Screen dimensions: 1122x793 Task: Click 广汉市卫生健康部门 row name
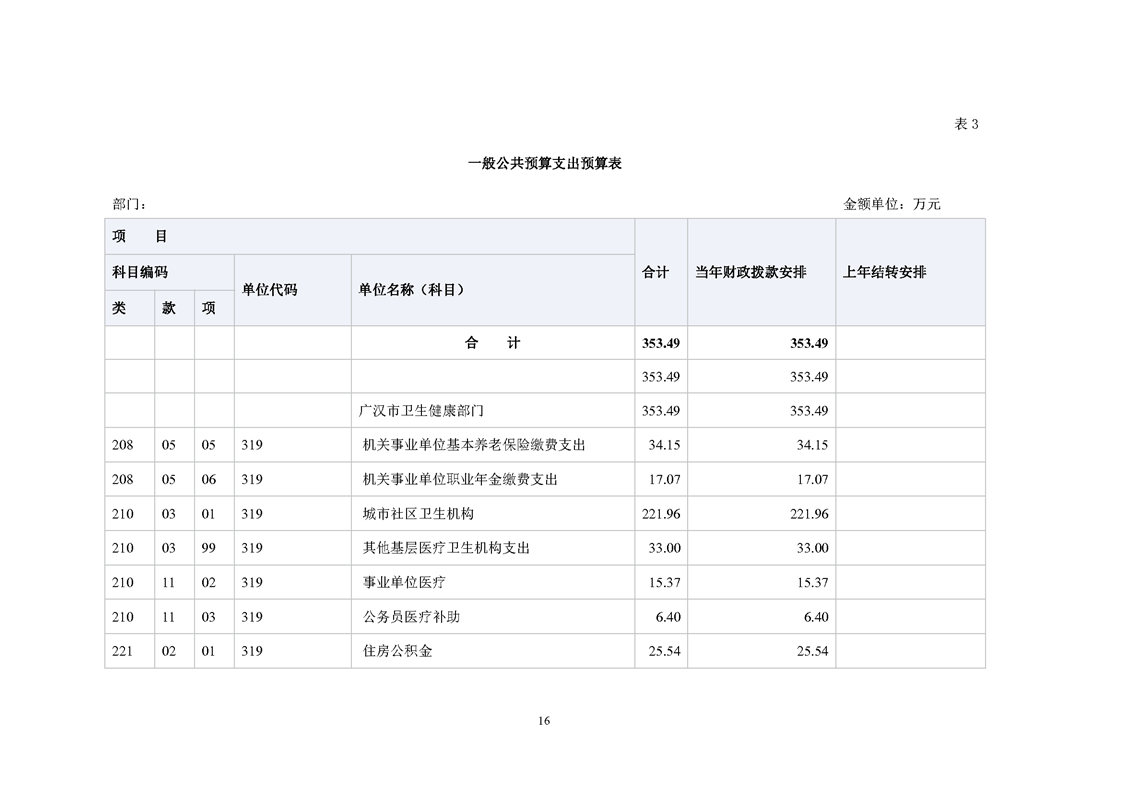(421, 411)
